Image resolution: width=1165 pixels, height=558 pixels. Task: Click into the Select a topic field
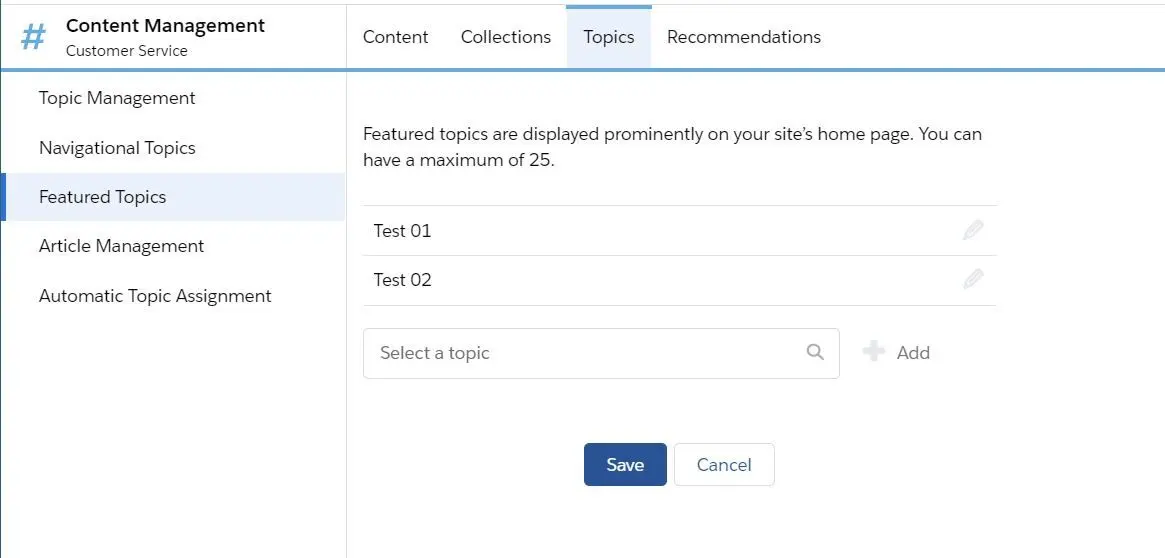(x=601, y=354)
